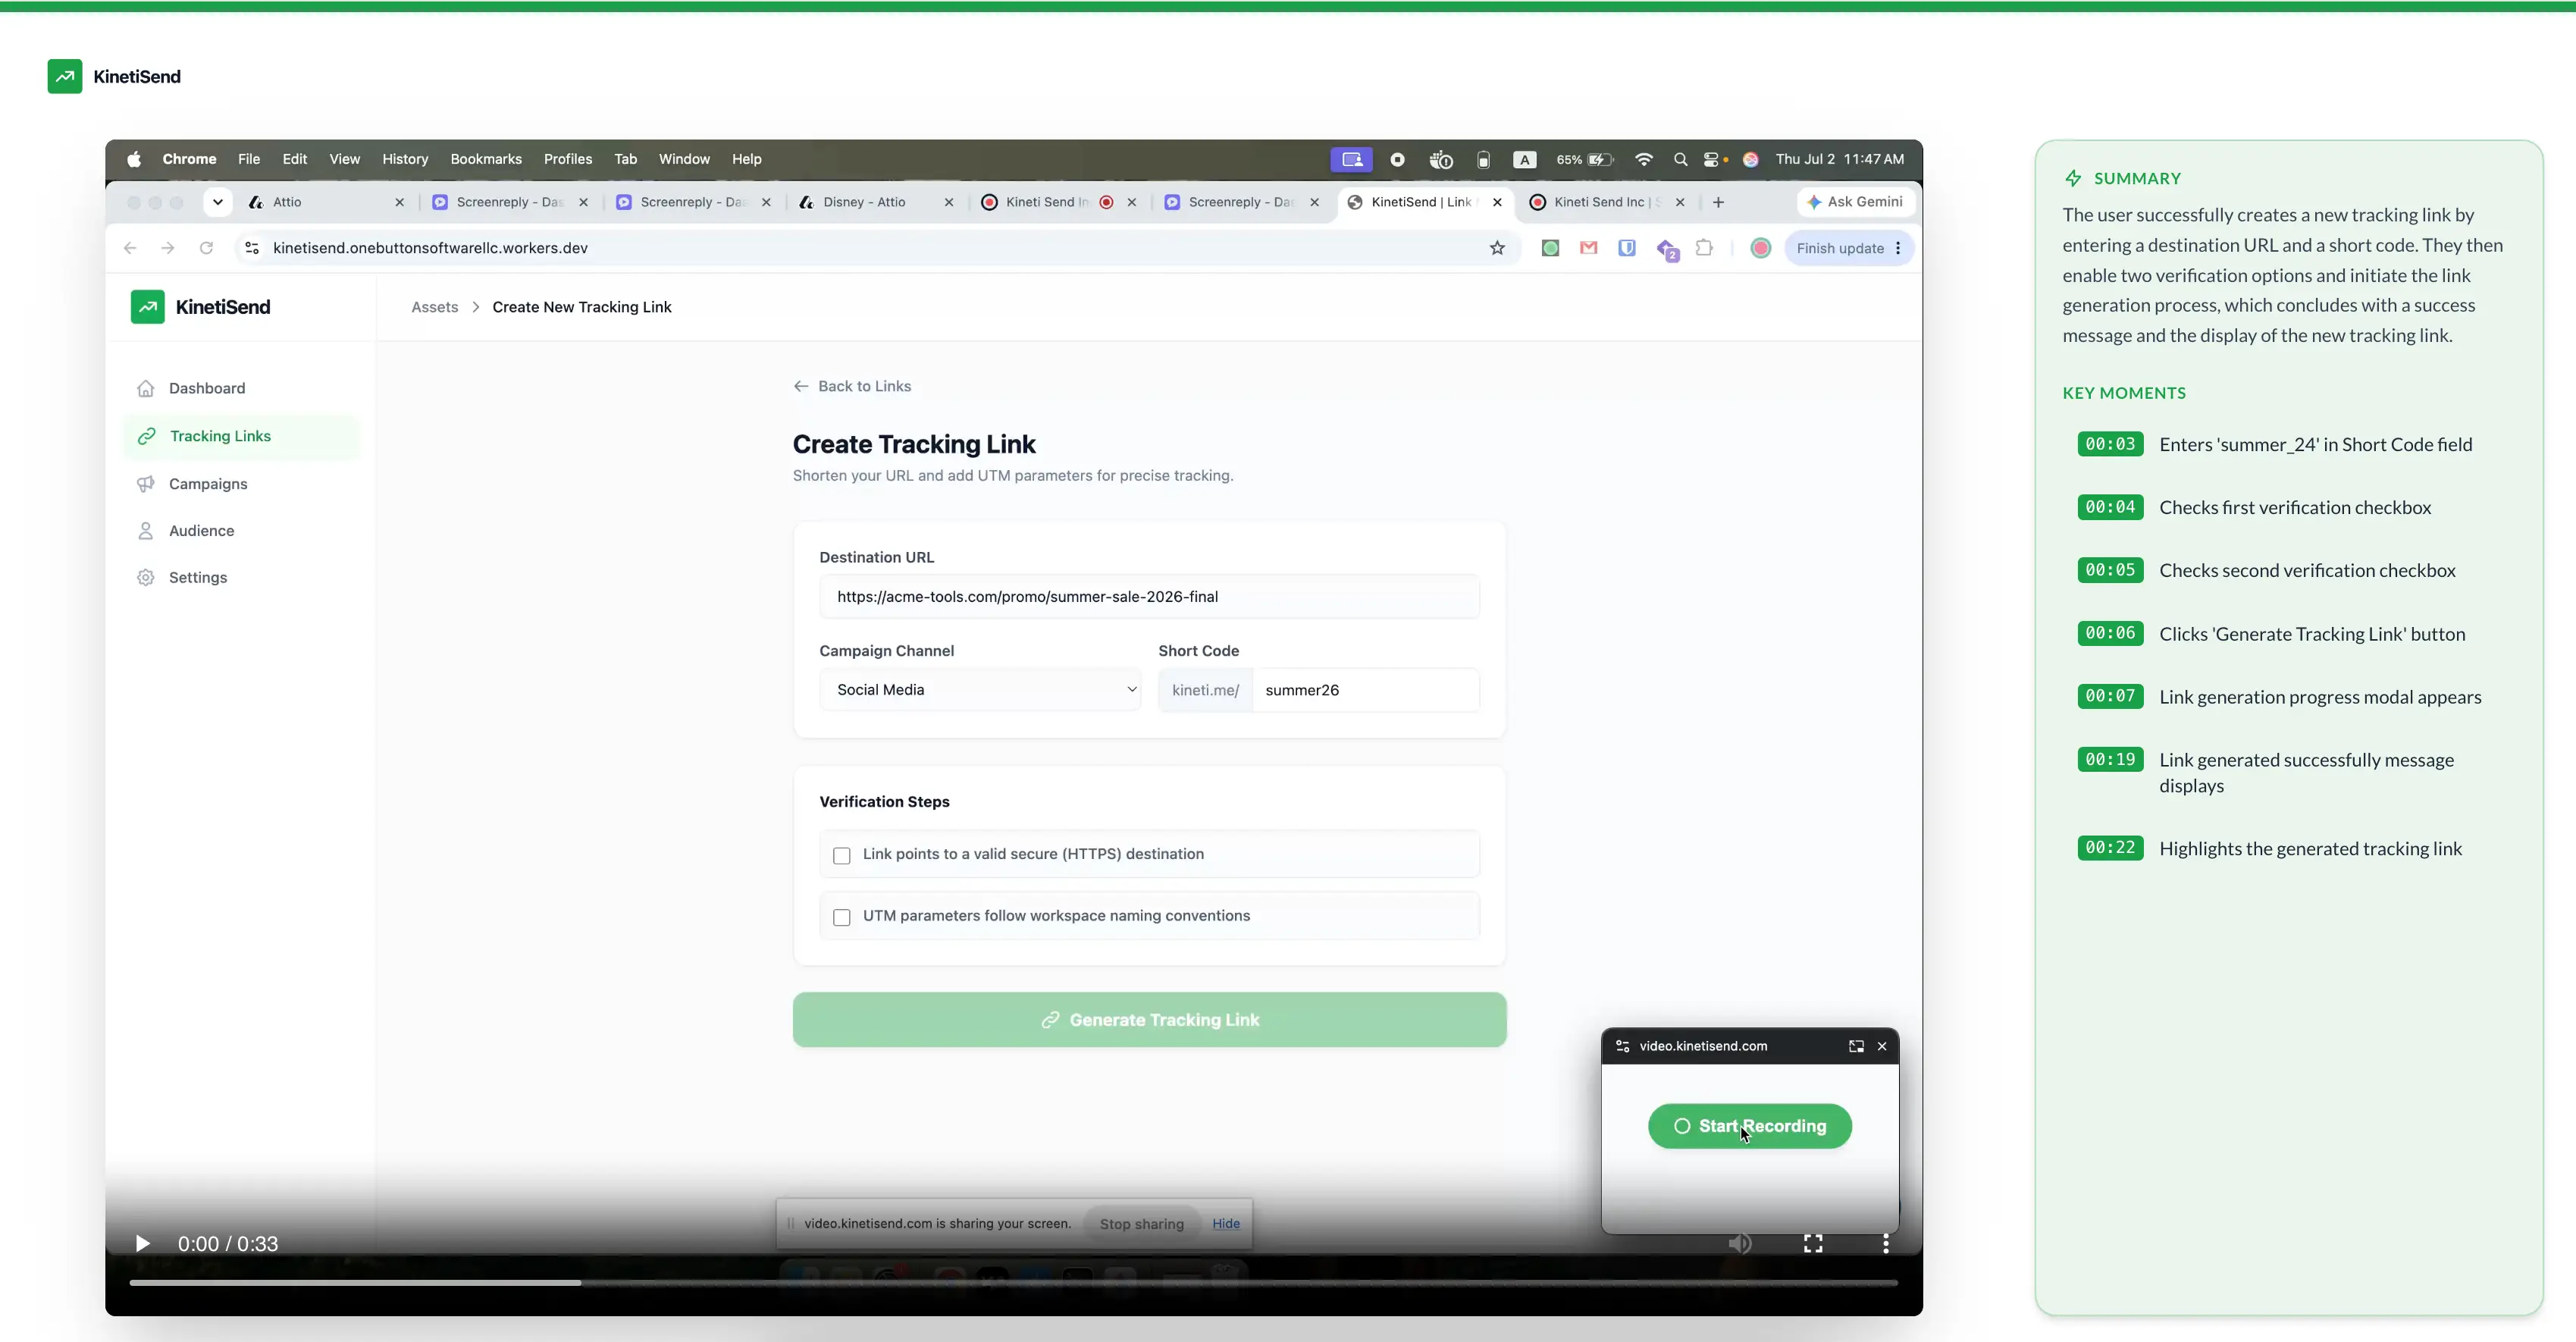The width and height of the screenshot is (2576, 1342).
Task: Open video more-options three-dot menu
Action: (1886, 1243)
